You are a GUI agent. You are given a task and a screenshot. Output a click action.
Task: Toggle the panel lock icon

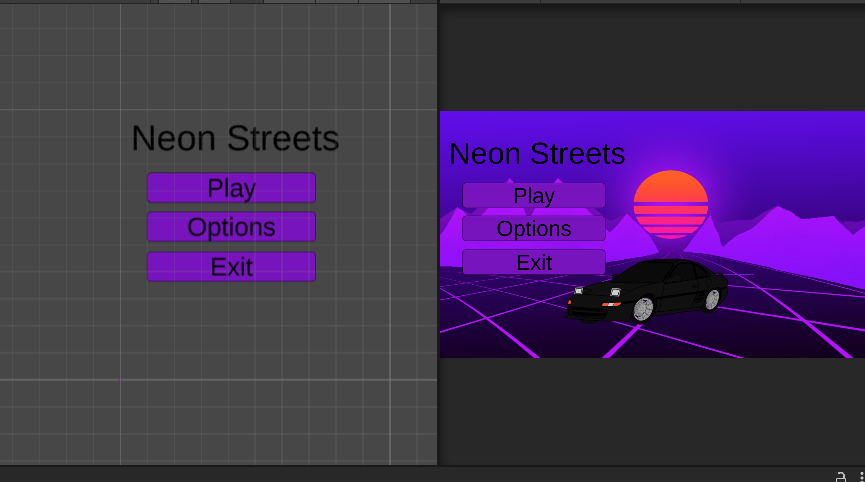pos(841,476)
